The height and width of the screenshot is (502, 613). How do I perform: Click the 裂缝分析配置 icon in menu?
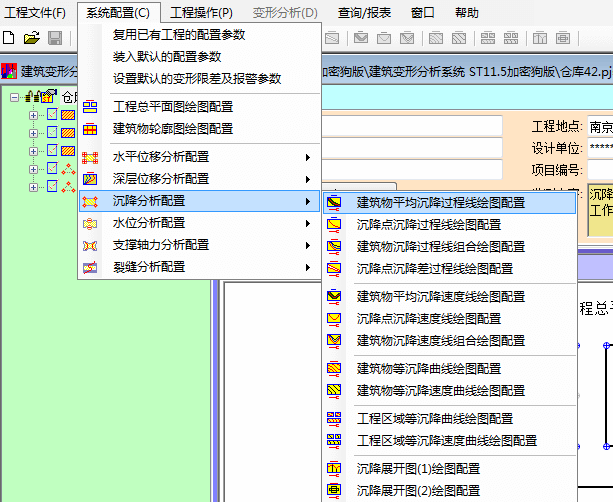(91, 267)
